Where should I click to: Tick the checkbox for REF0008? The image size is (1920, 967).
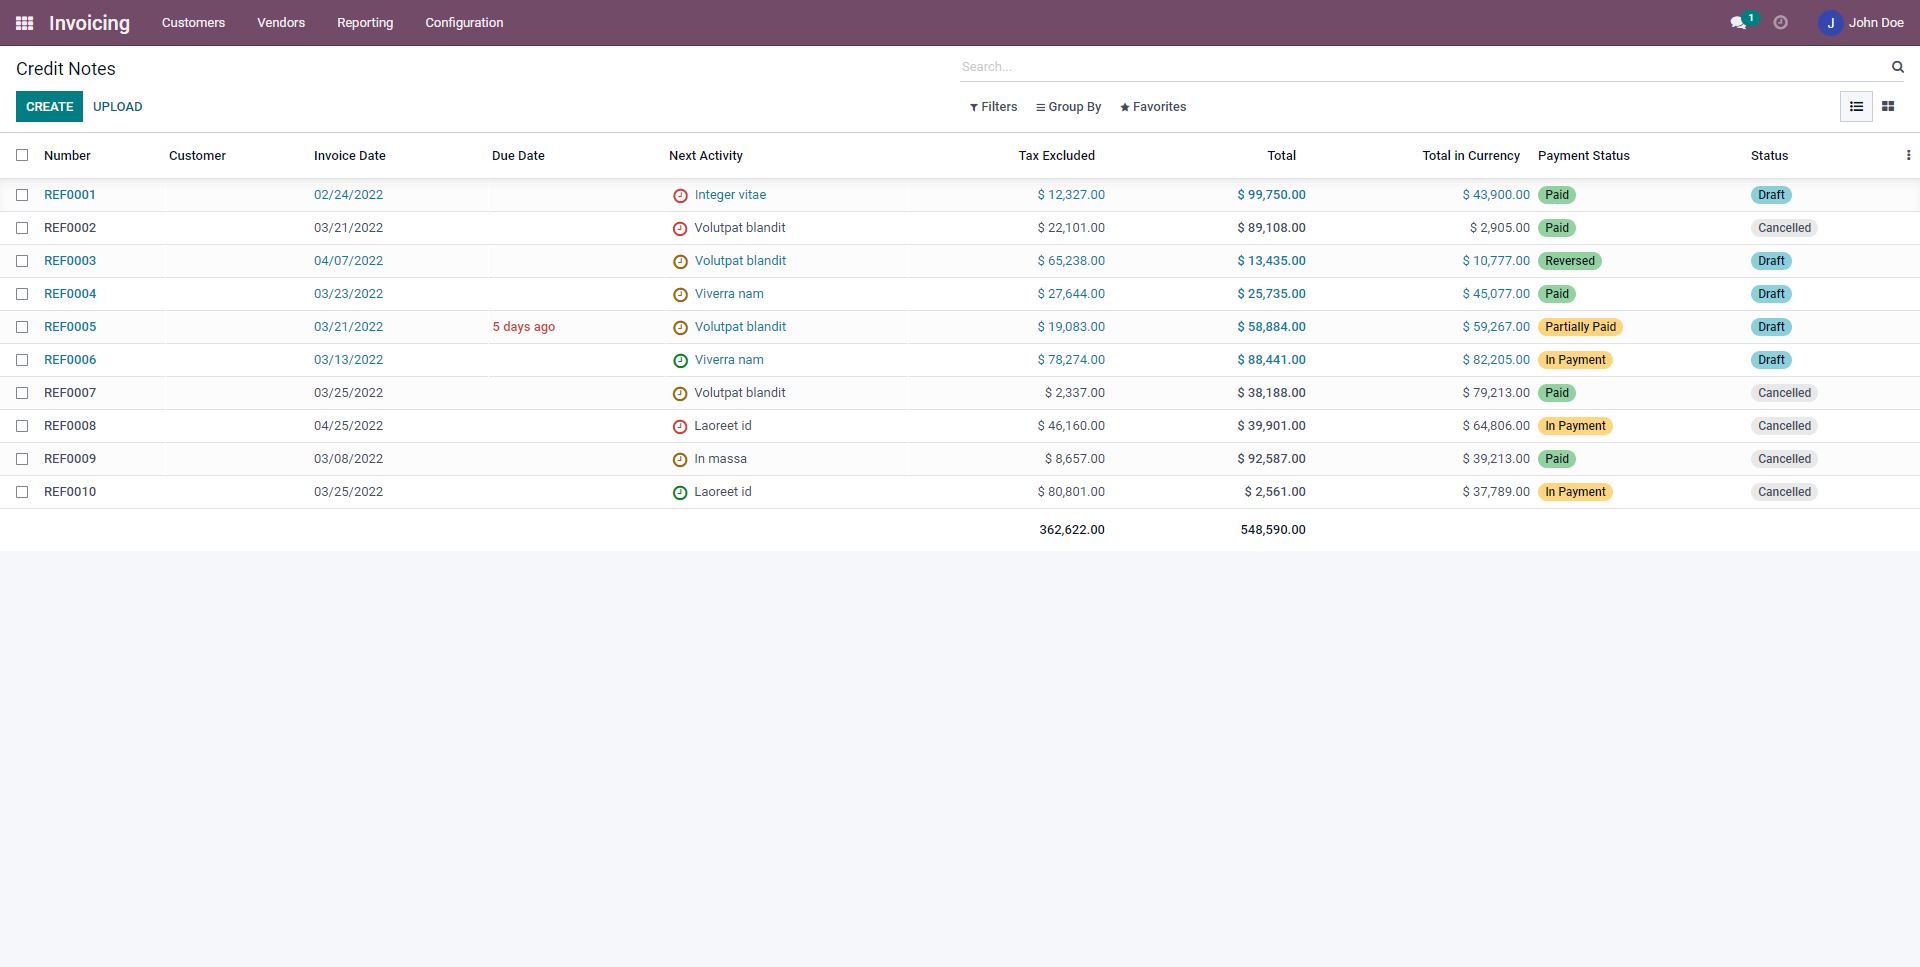22,426
